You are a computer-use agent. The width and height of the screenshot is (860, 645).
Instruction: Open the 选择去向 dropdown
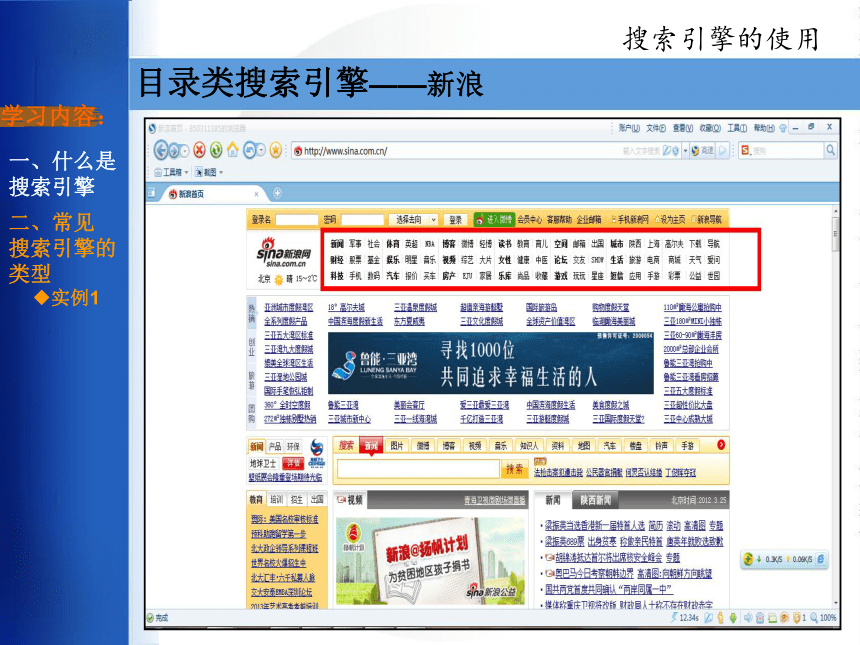pos(412,219)
